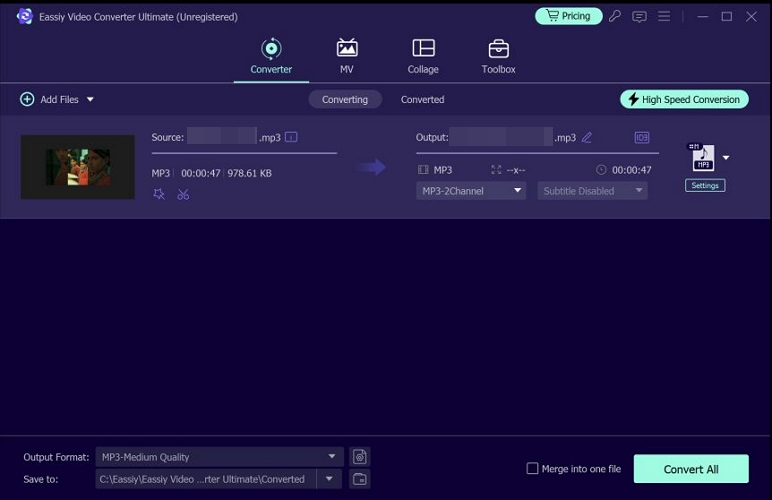The height and width of the screenshot is (500, 772).
Task: Click the enhance effect star icon
Action: tap(159, 194)
